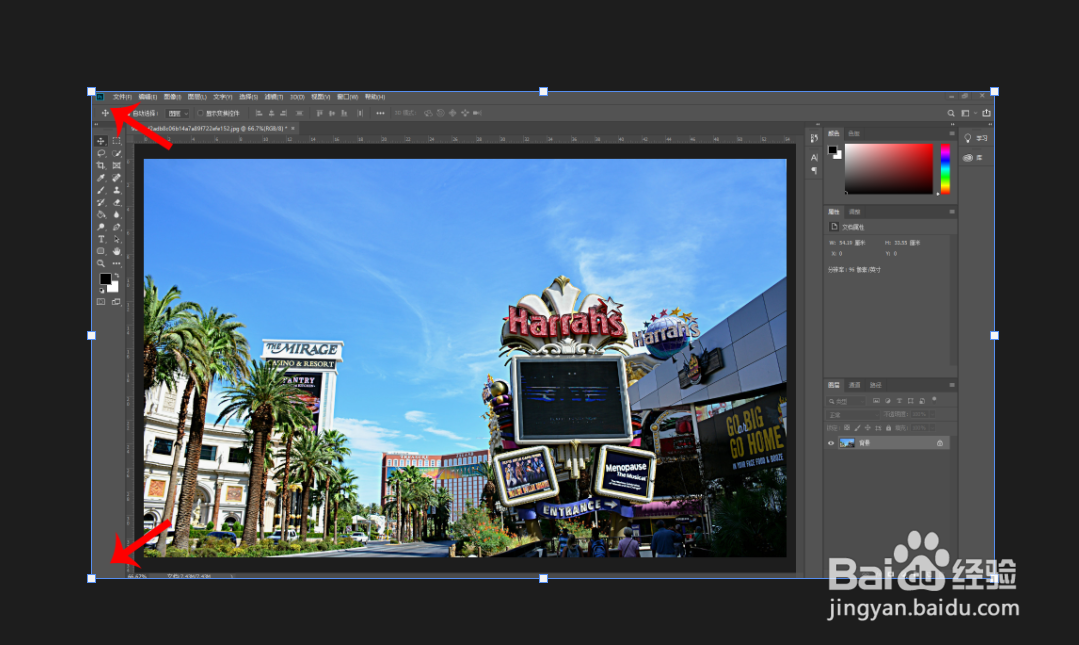Open the Color panel options menu
Image resolution: width=1079 pixels, height=645 pixels.
[952, 134]
